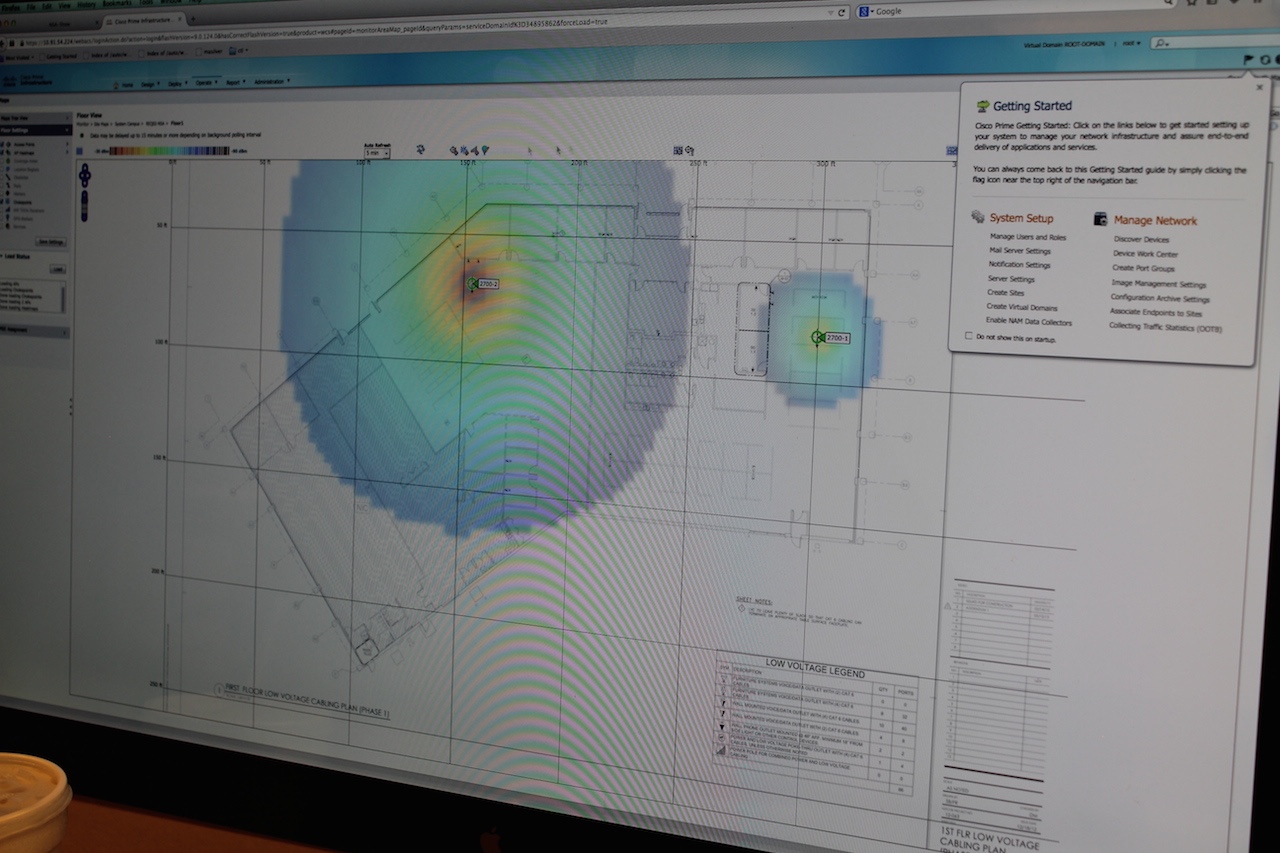Image resolution: width=1280 pixels, height=853 pixels.
Task: Open Collecting Traffic Statistics link
Action: coord(1165,328)
